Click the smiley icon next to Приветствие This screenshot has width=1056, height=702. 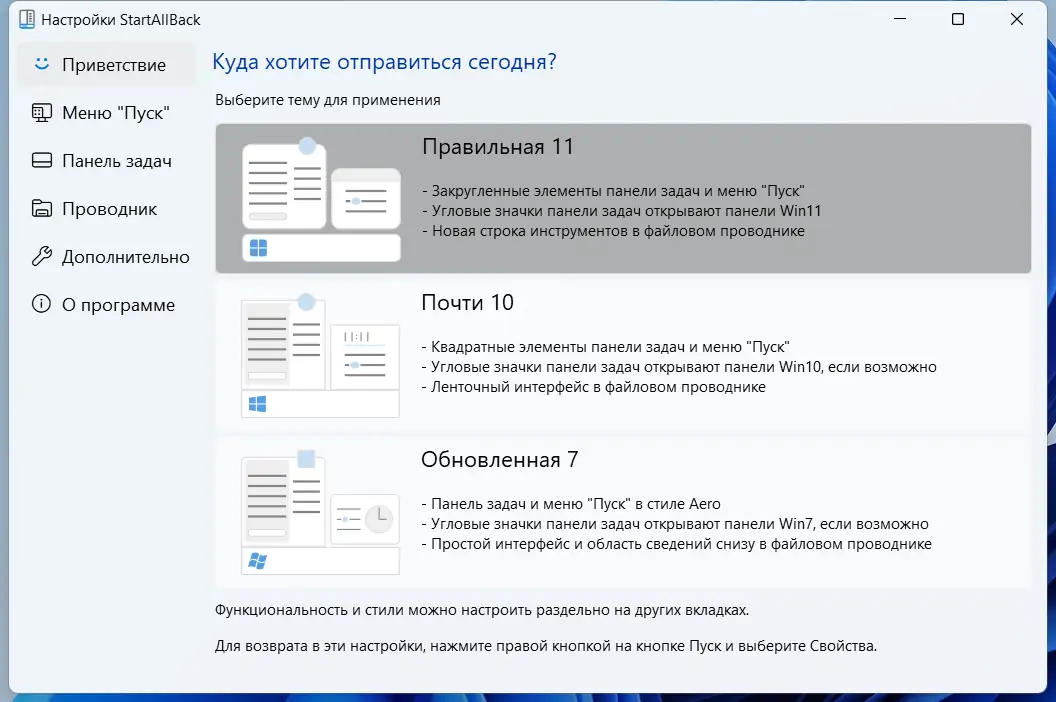tap(42, 64)
